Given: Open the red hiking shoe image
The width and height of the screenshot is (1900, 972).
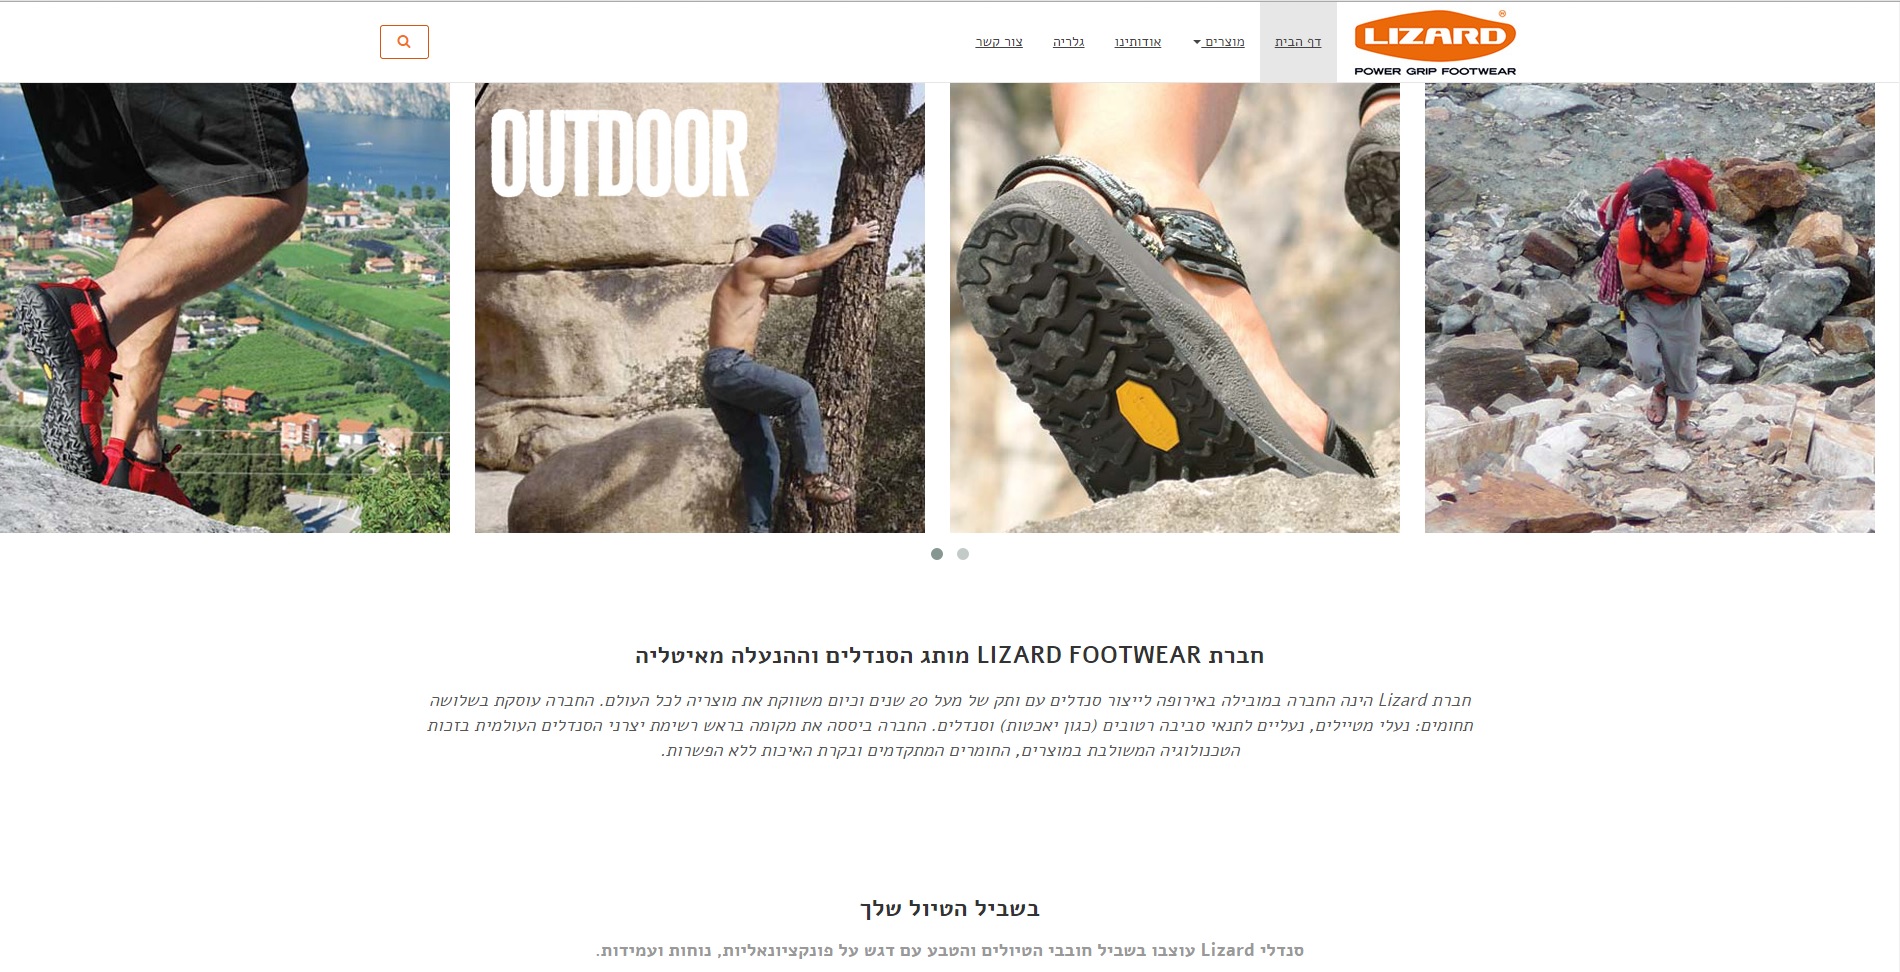Looking at the screenshot, I should [225, 308].
